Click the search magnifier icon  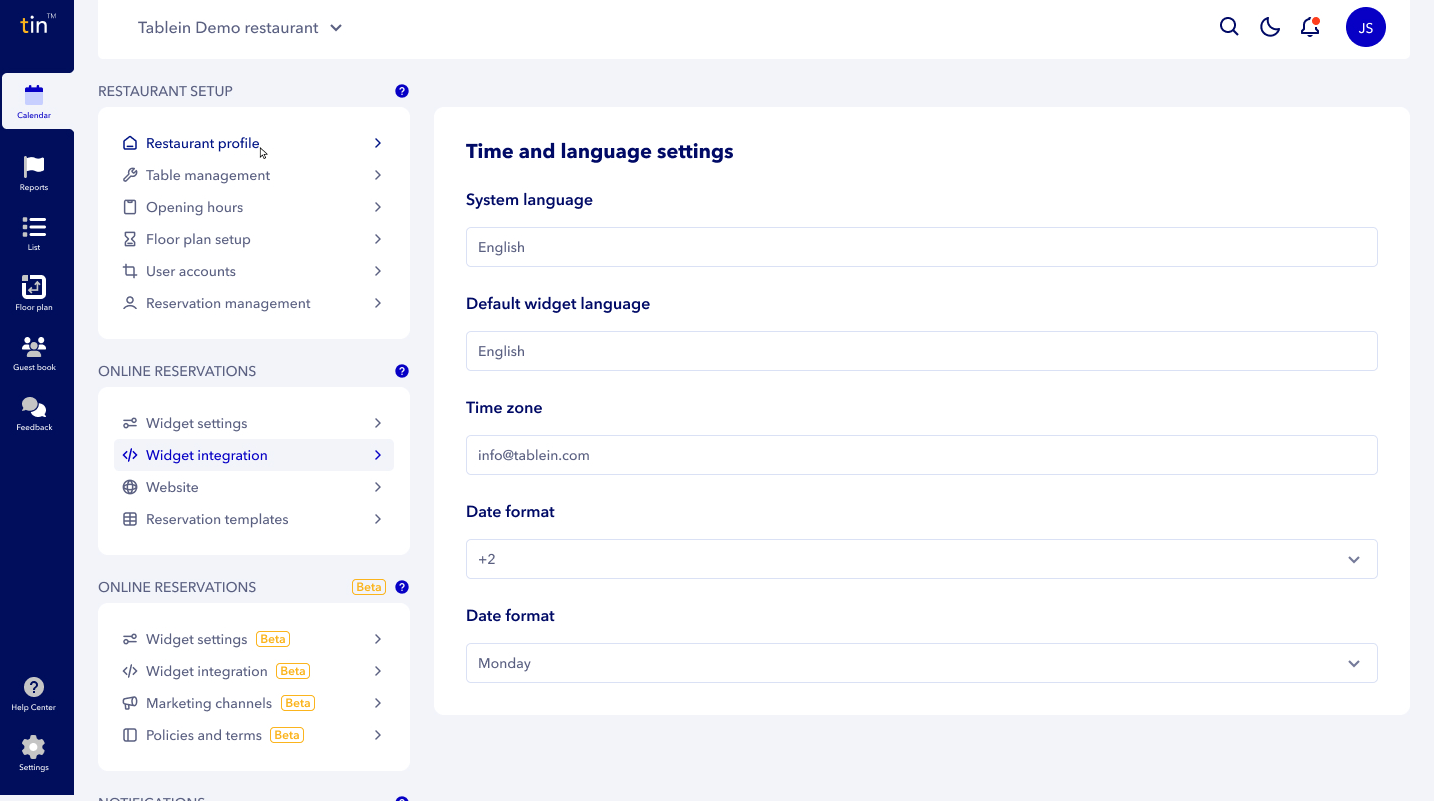(1229, 27)
